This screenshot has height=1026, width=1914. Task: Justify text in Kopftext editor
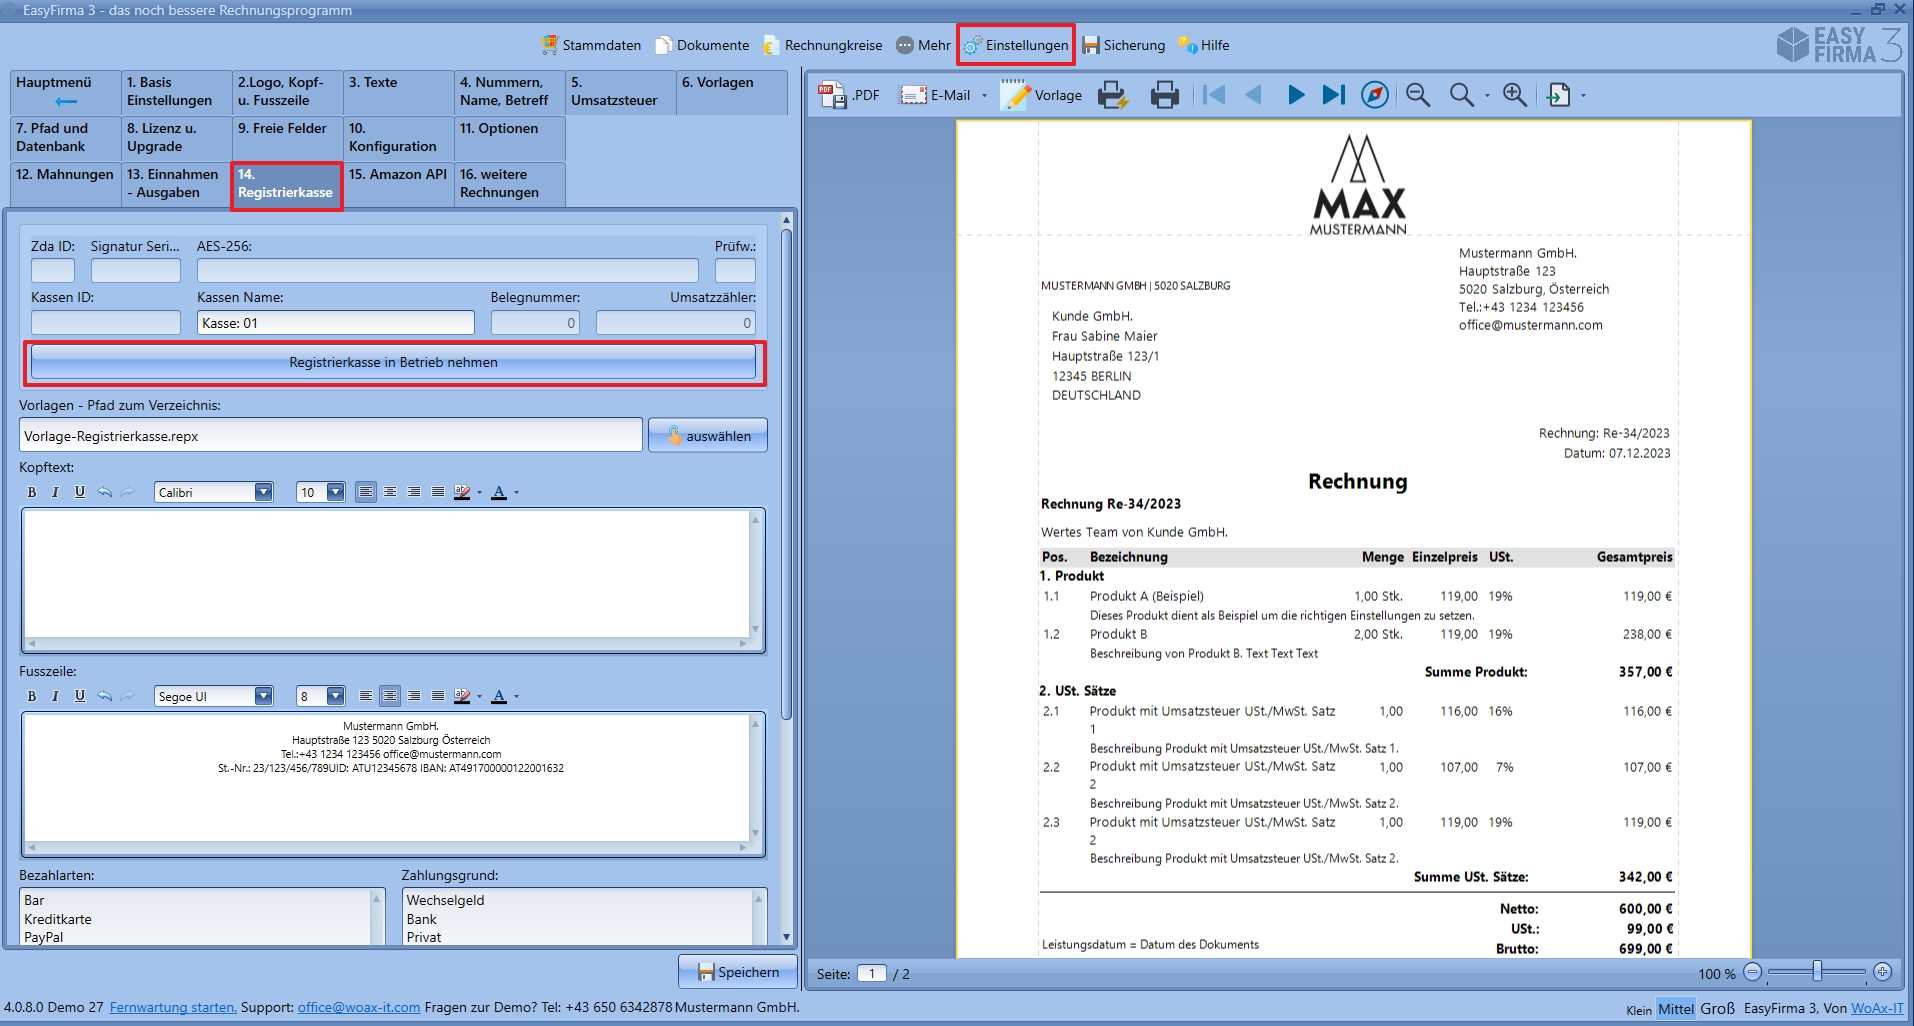tap(438, 492)
